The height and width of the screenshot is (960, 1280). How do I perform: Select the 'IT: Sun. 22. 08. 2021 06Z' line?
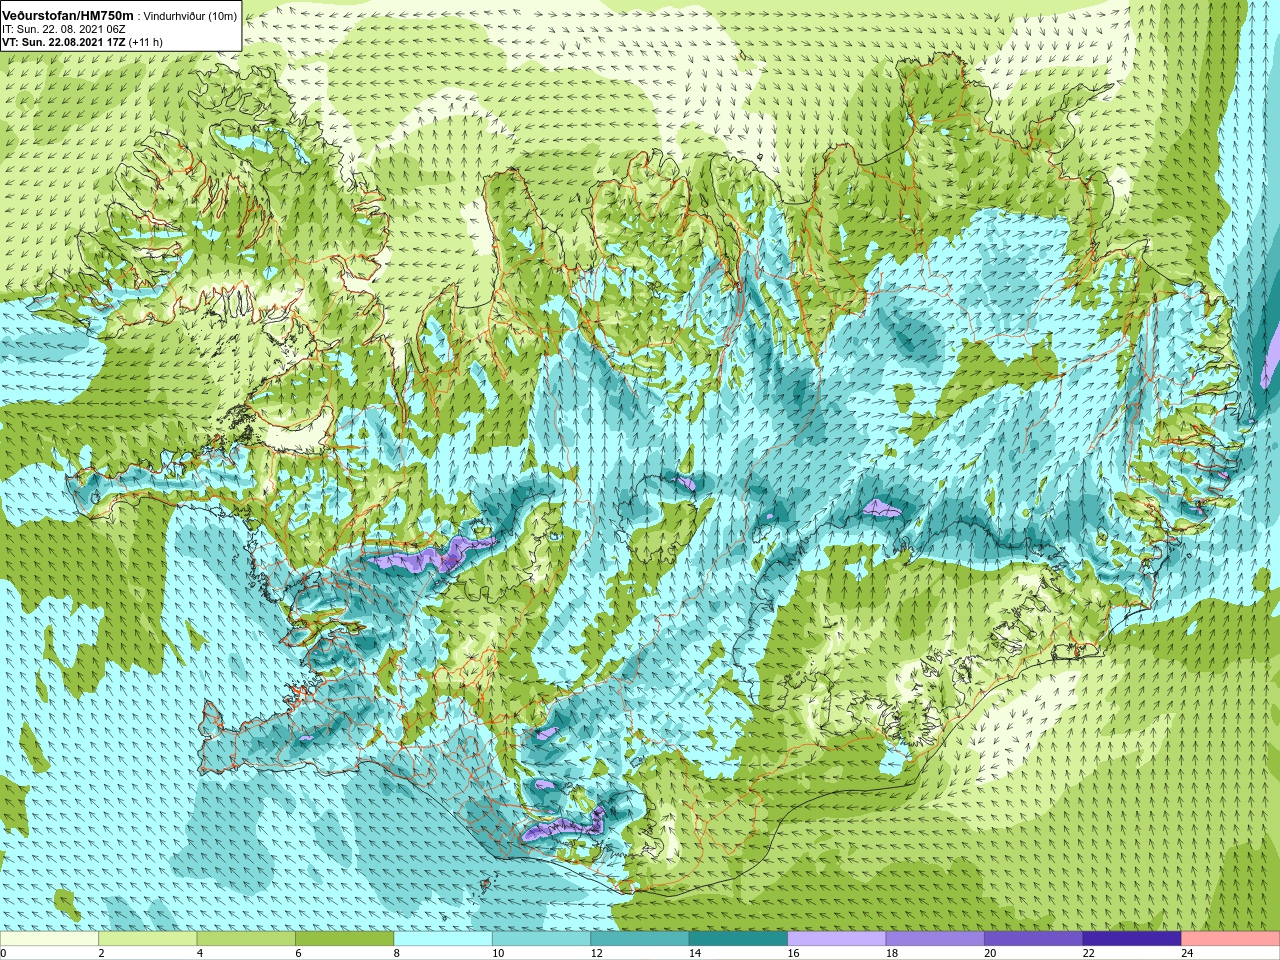click(63, 30)
